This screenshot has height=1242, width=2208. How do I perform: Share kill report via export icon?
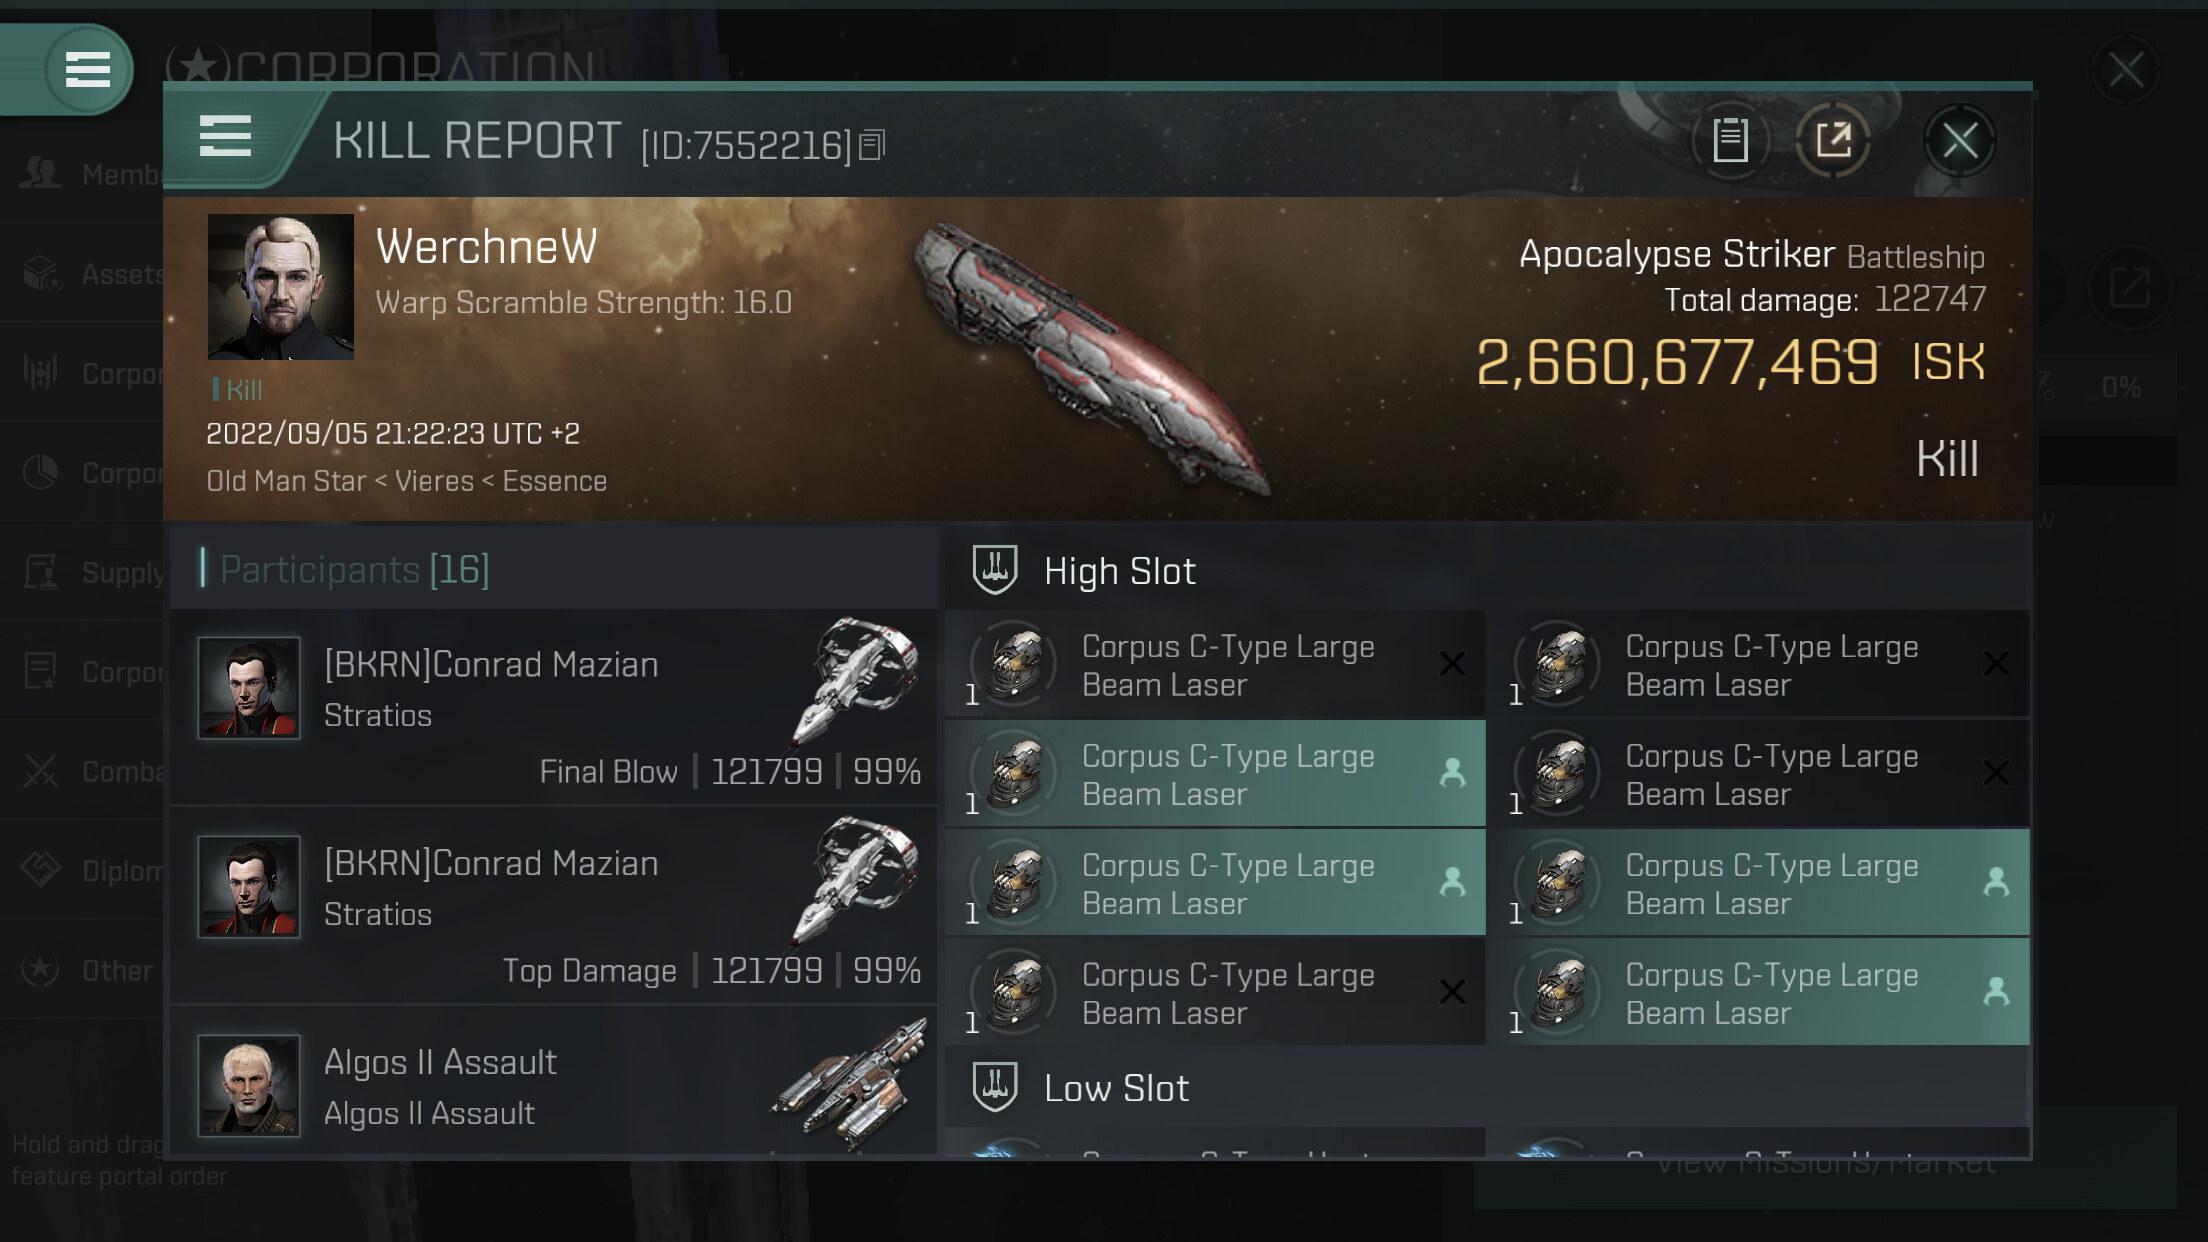pos(1833,140)
